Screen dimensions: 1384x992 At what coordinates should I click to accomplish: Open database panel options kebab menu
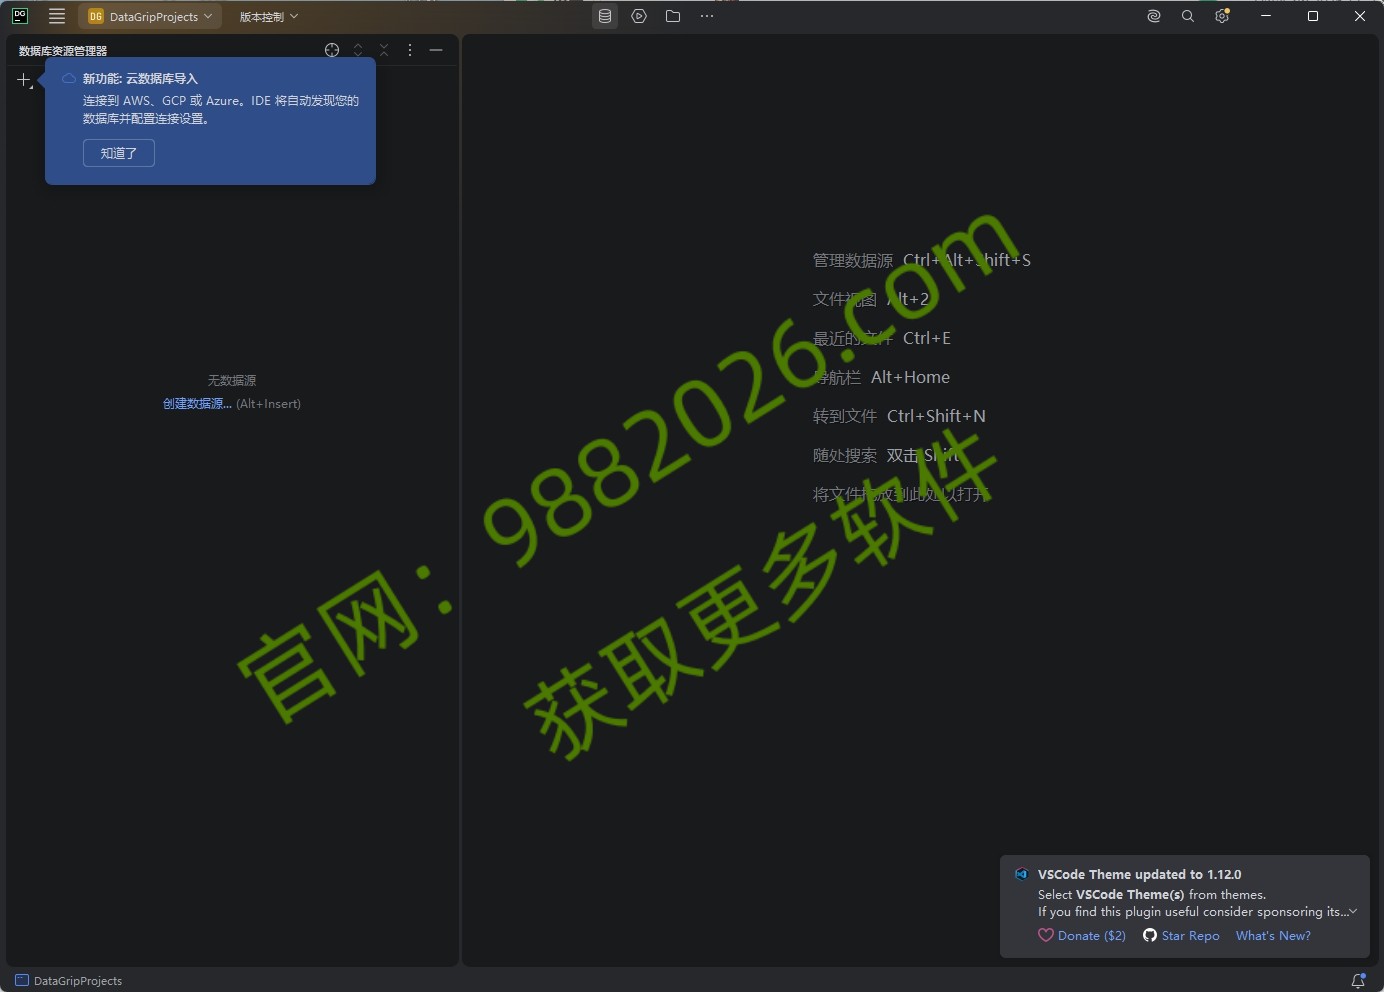[x=410, y=50]
